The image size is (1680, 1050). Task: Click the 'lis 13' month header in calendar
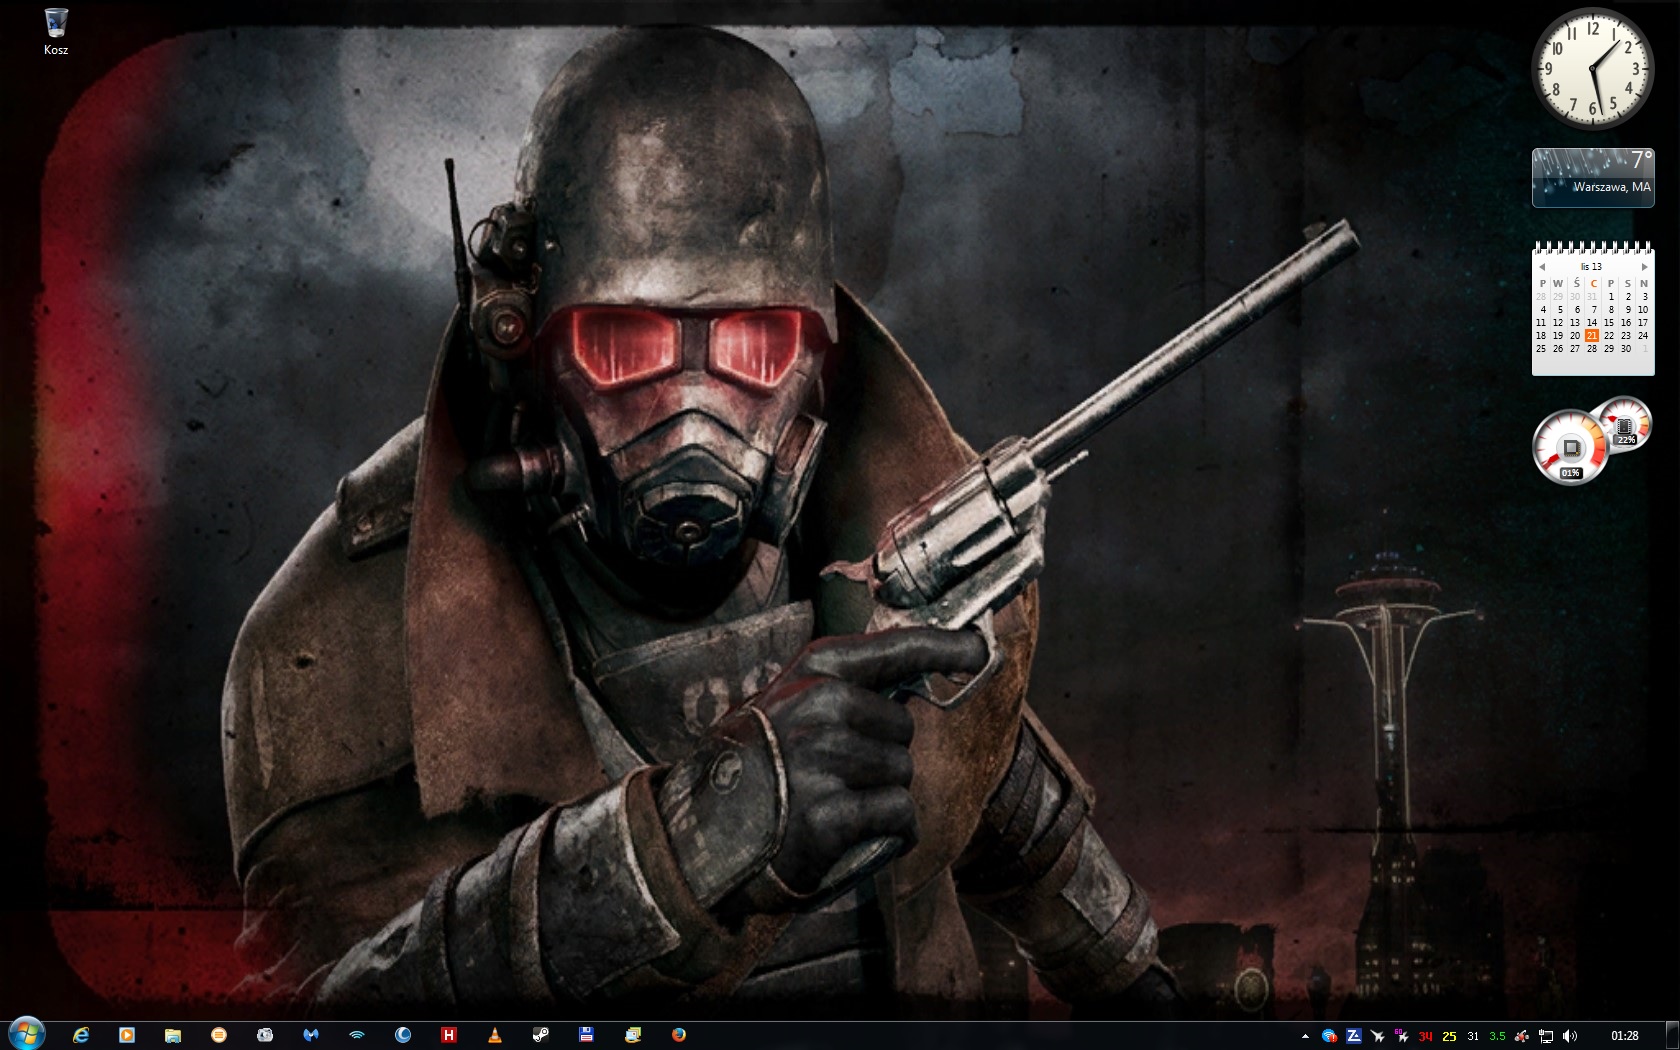[x=1591, y=267]
